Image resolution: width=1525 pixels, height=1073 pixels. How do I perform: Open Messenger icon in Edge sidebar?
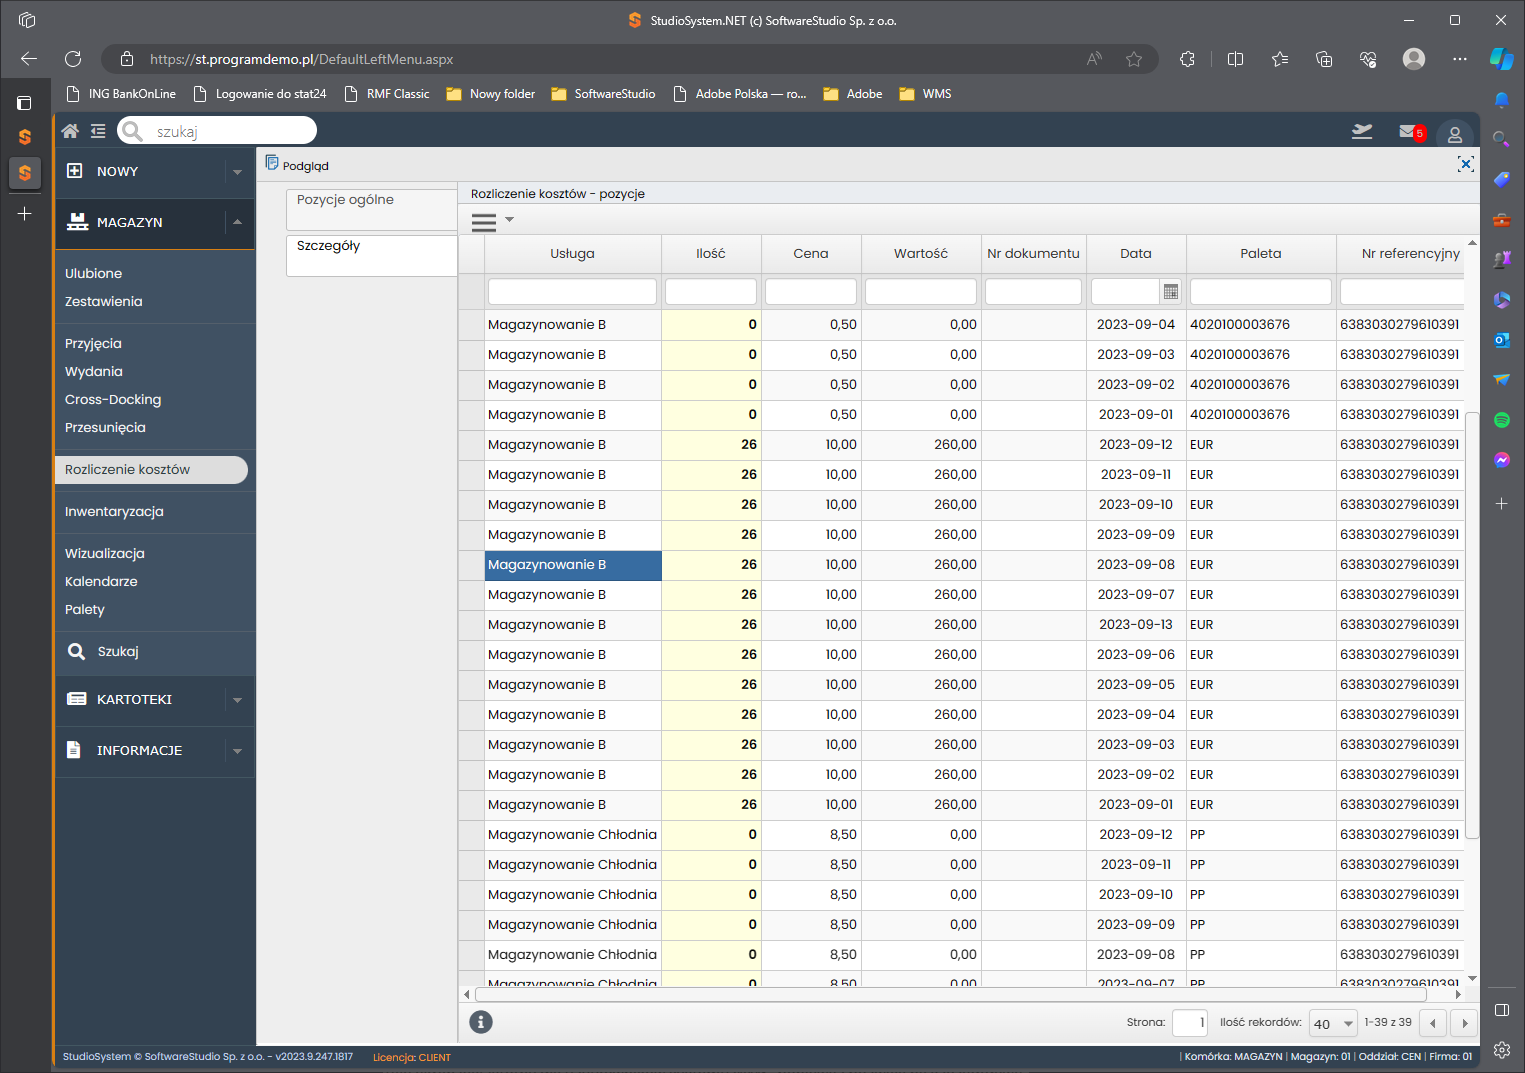[x=1502, y=460]
